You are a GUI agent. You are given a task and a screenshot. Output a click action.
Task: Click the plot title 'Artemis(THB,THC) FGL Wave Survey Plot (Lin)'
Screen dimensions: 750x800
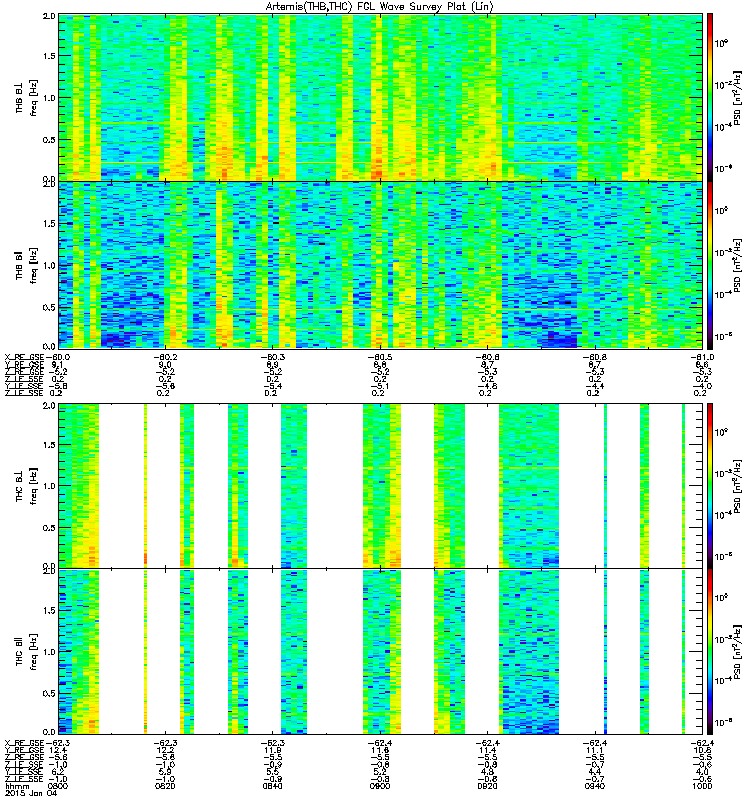pyautogui.click(x=380, y=7)
